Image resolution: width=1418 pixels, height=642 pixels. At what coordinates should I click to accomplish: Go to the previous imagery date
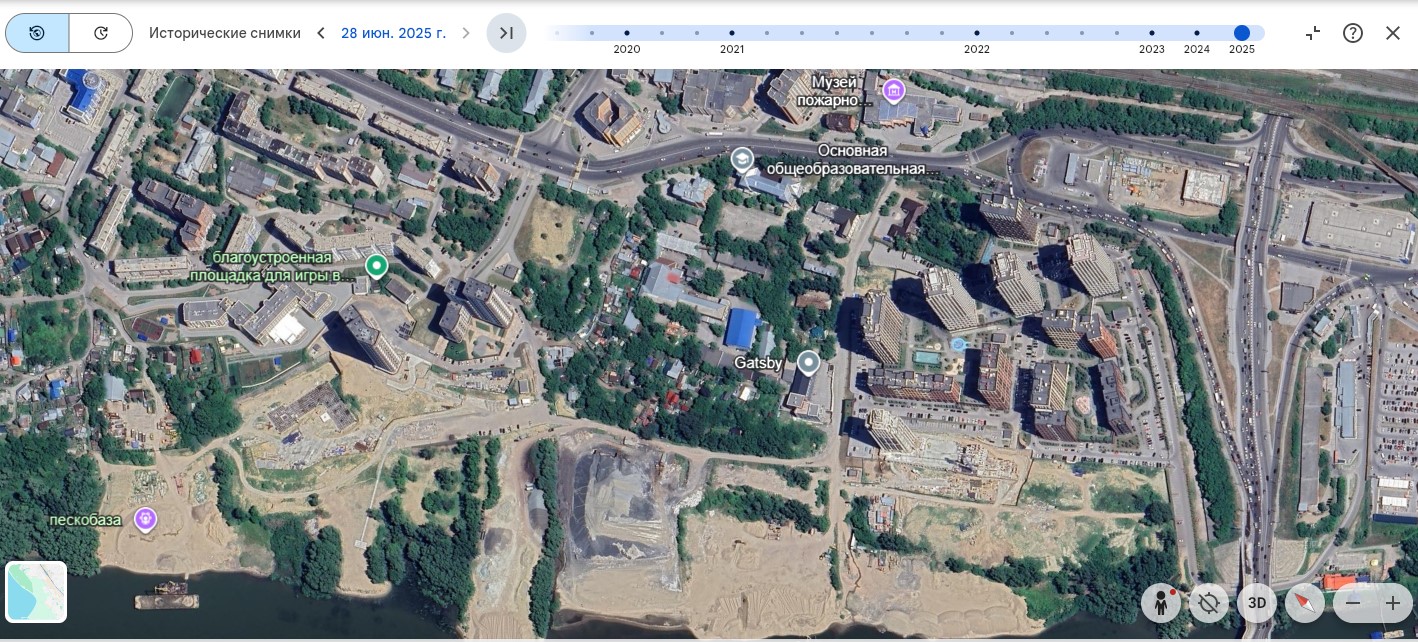(321, 33)
